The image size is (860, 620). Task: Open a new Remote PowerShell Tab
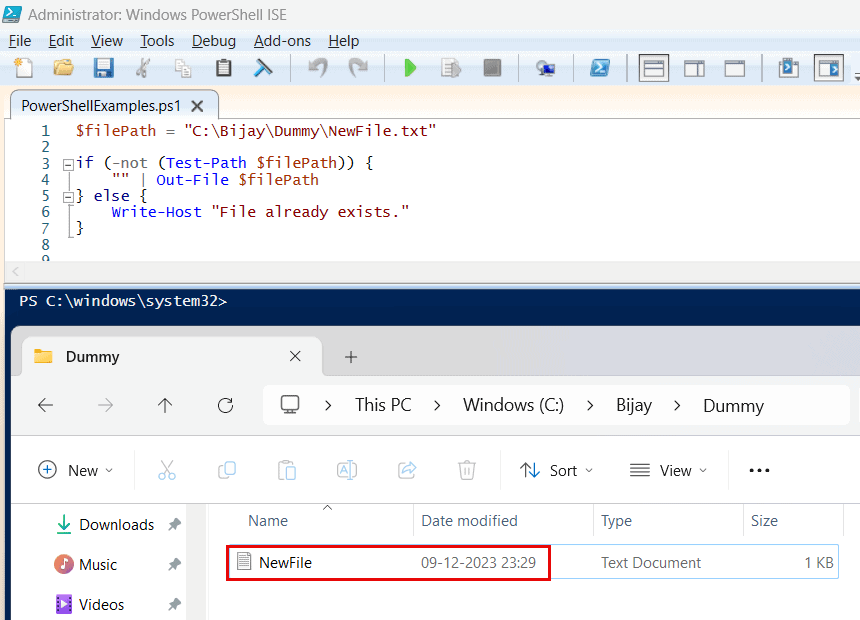tap(546, 68)
